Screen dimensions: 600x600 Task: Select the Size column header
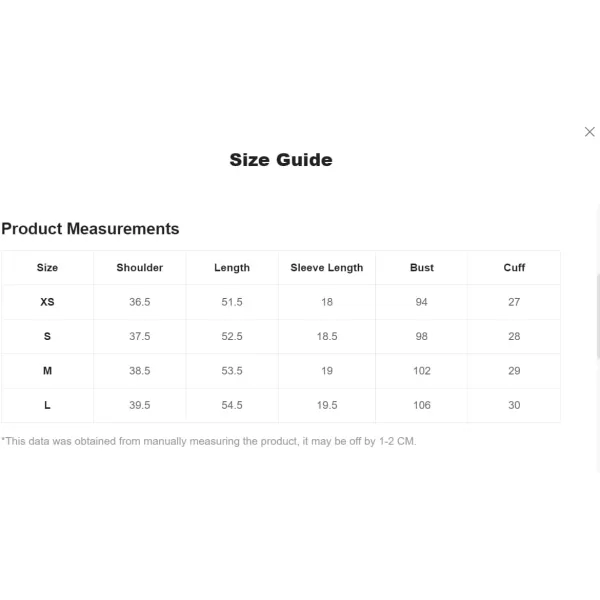point(47,268)
